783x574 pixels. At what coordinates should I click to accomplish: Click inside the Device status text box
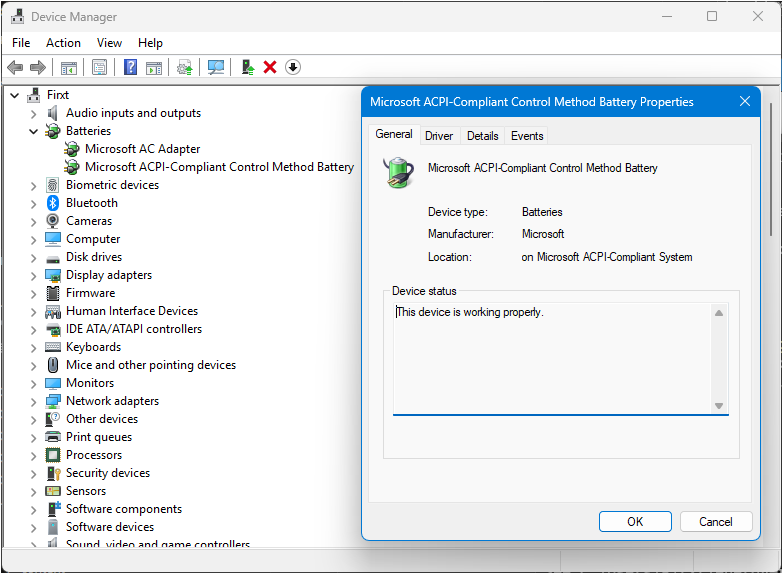pyautogui.click(x=550, y=360)
